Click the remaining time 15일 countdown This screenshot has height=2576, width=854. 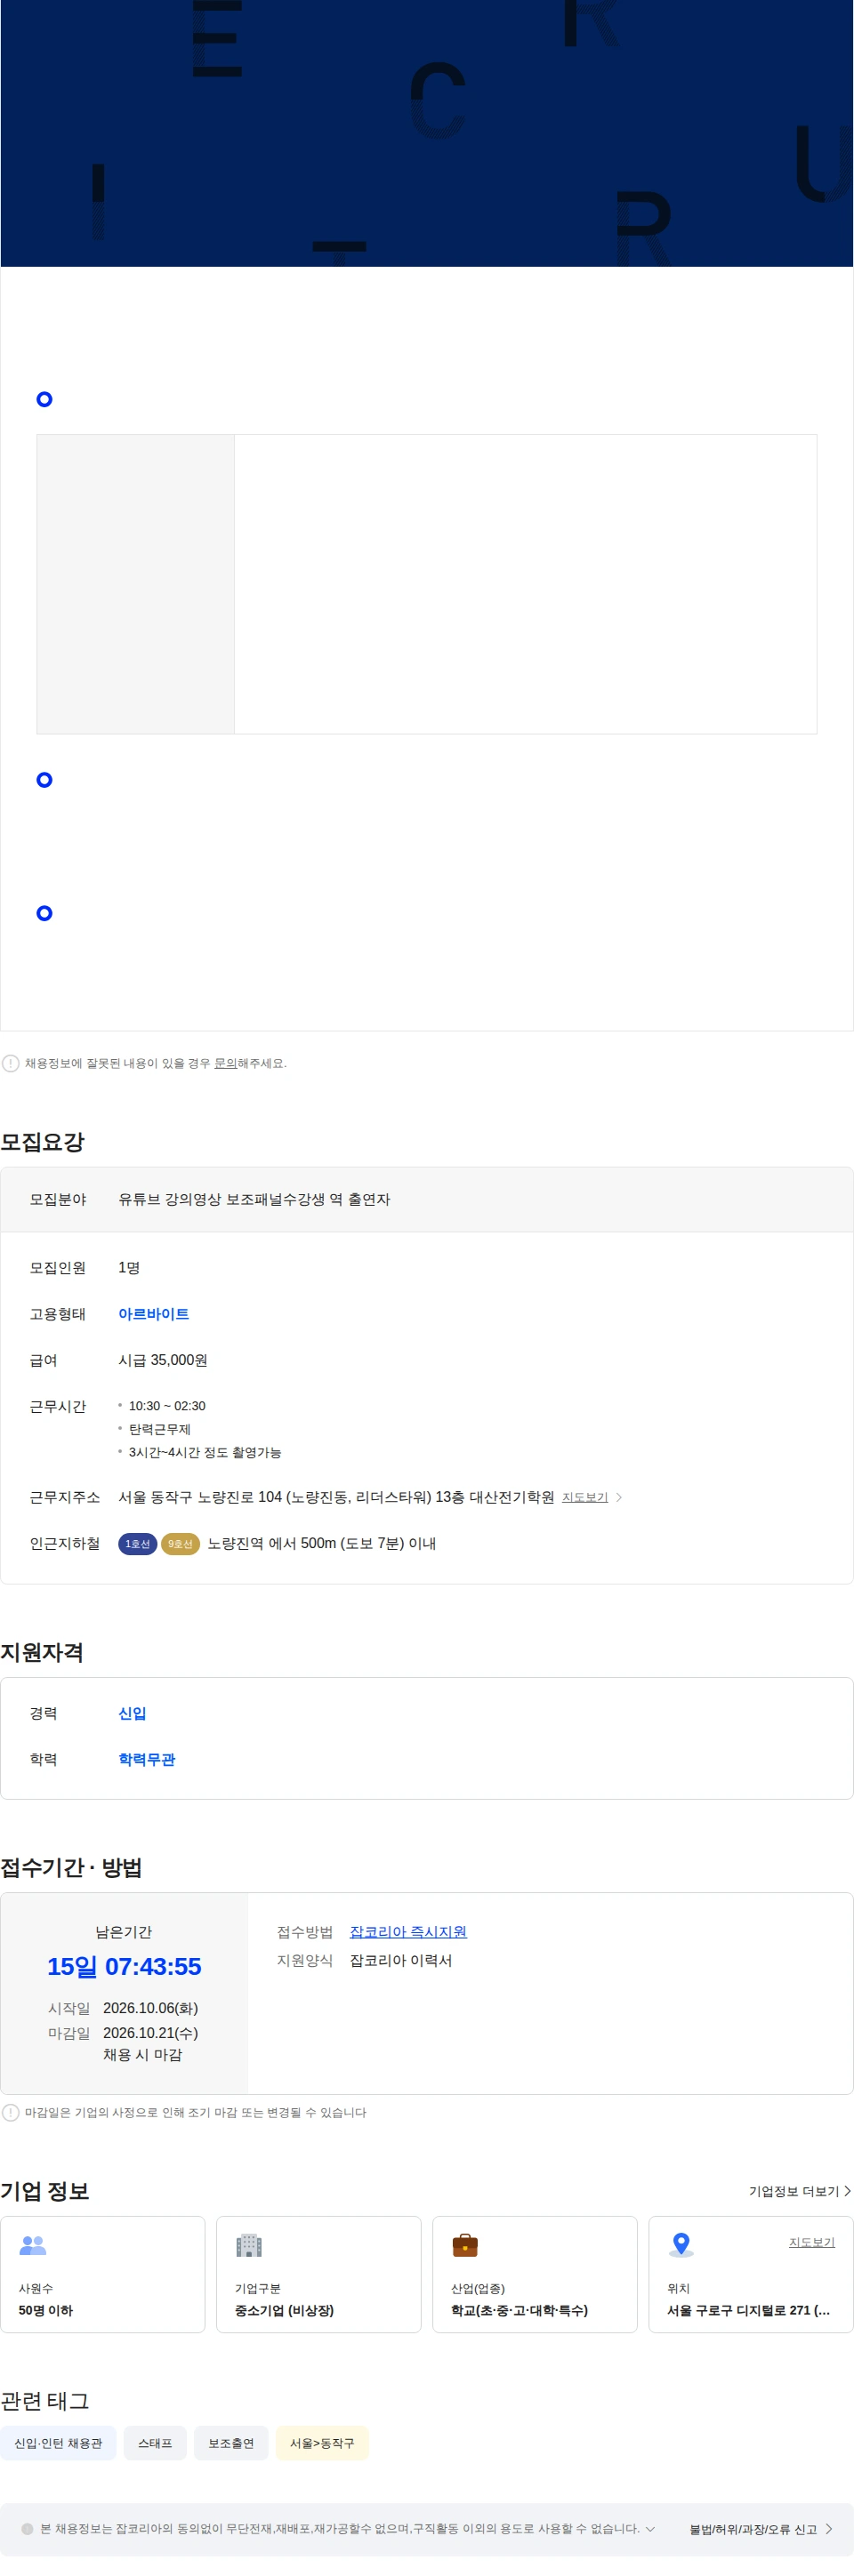pyautogui.click(x=124, y=1966)
